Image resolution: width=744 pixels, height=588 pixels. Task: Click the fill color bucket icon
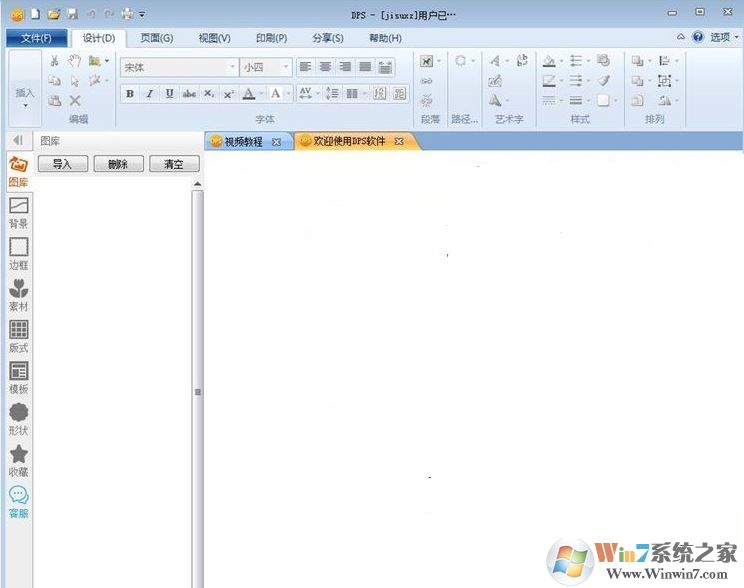click(x=549, y=61)
